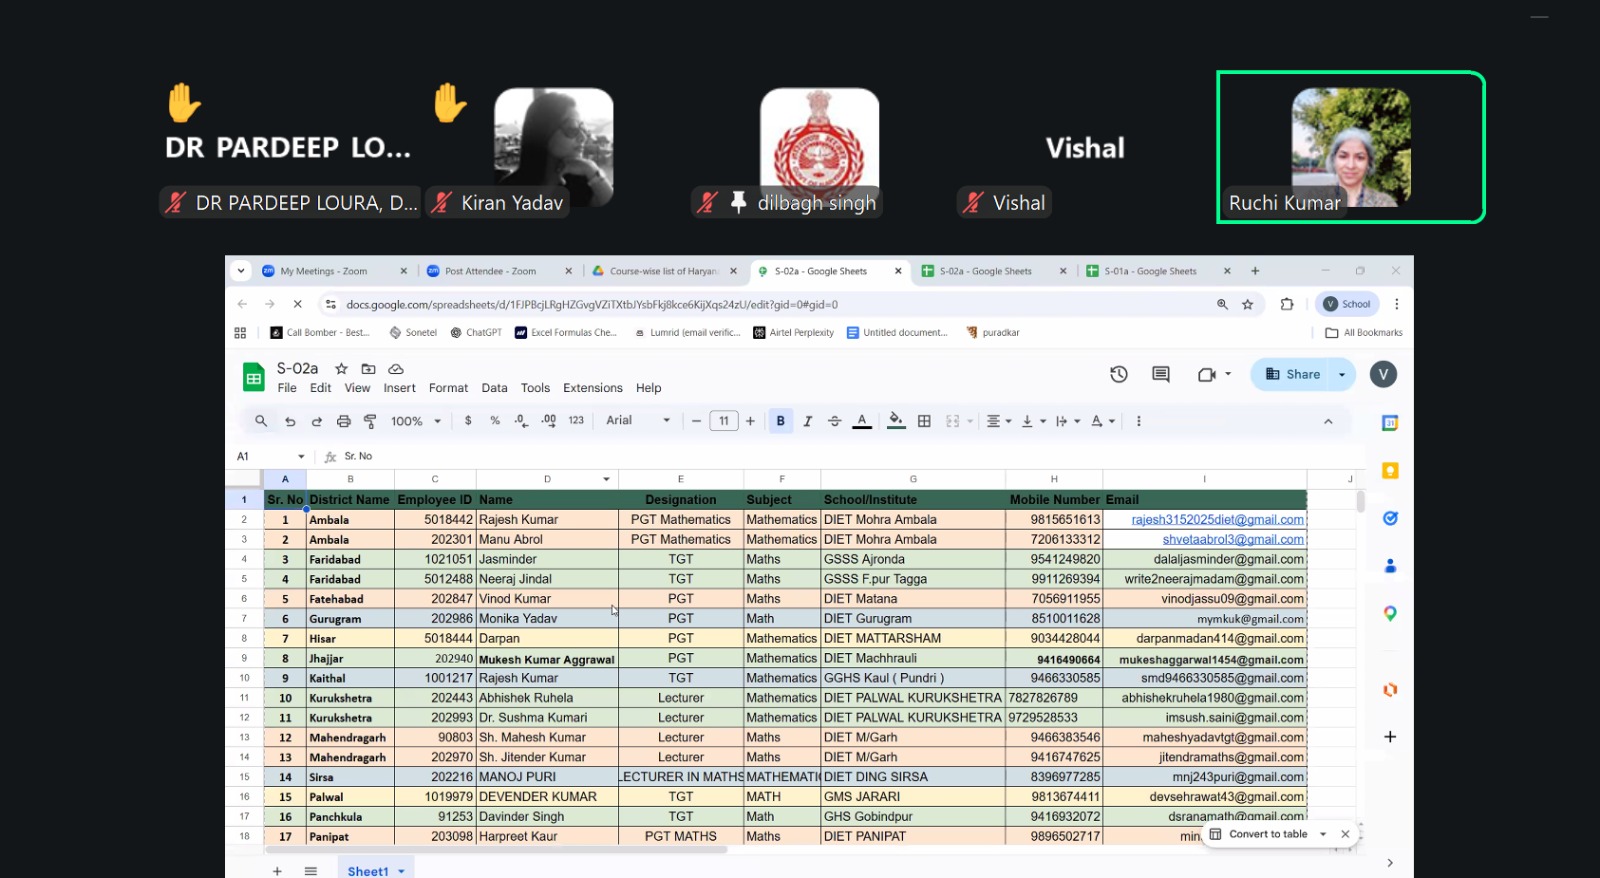The image size is (1600, 878).
Task: Click the Share button
Action: tap(1293, 374)
